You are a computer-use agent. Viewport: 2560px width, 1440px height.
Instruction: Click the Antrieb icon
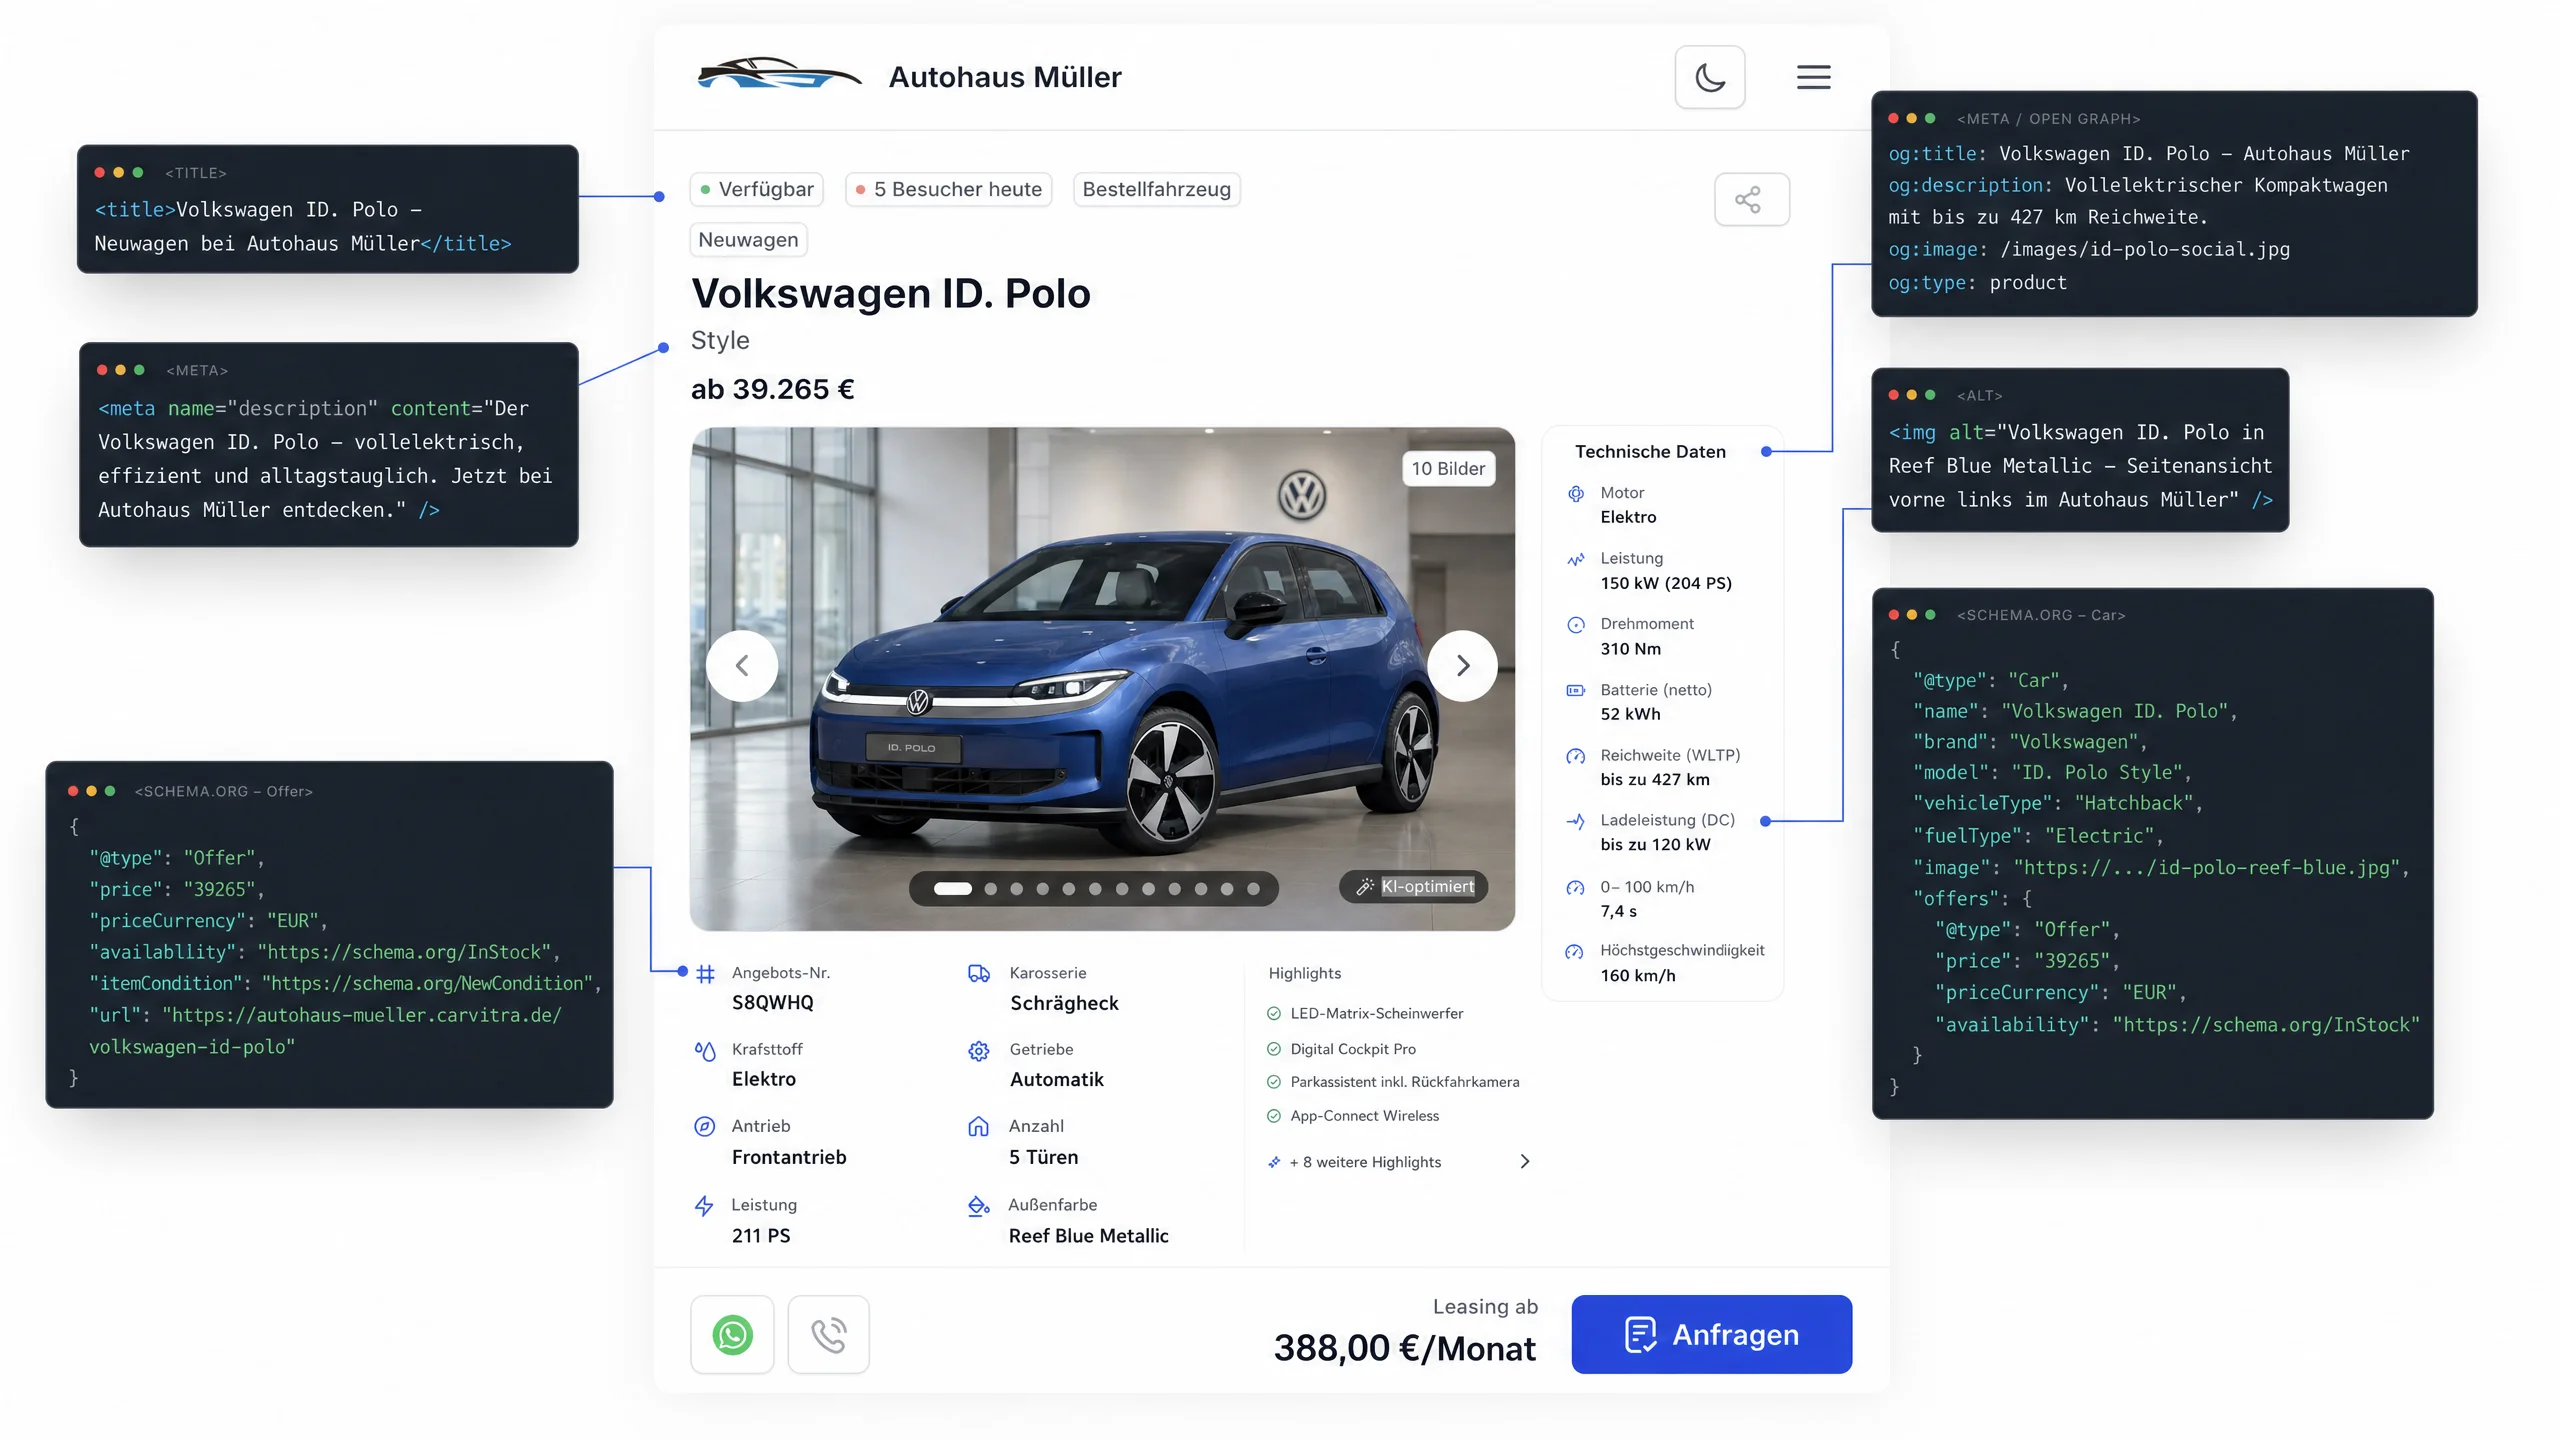[x=705, y=1127]
